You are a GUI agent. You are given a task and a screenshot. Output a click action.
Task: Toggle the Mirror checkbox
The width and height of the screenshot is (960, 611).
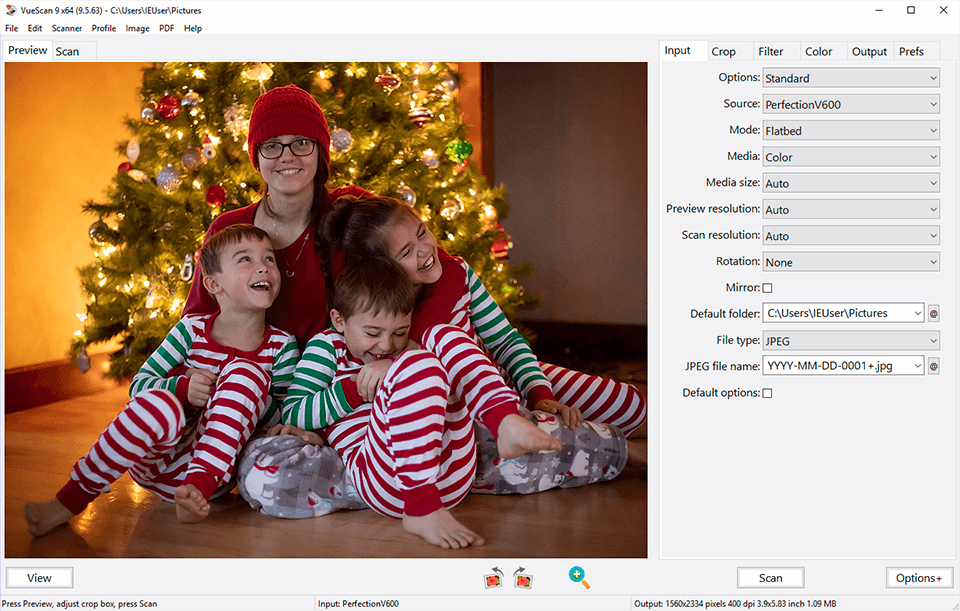[767, 288]
